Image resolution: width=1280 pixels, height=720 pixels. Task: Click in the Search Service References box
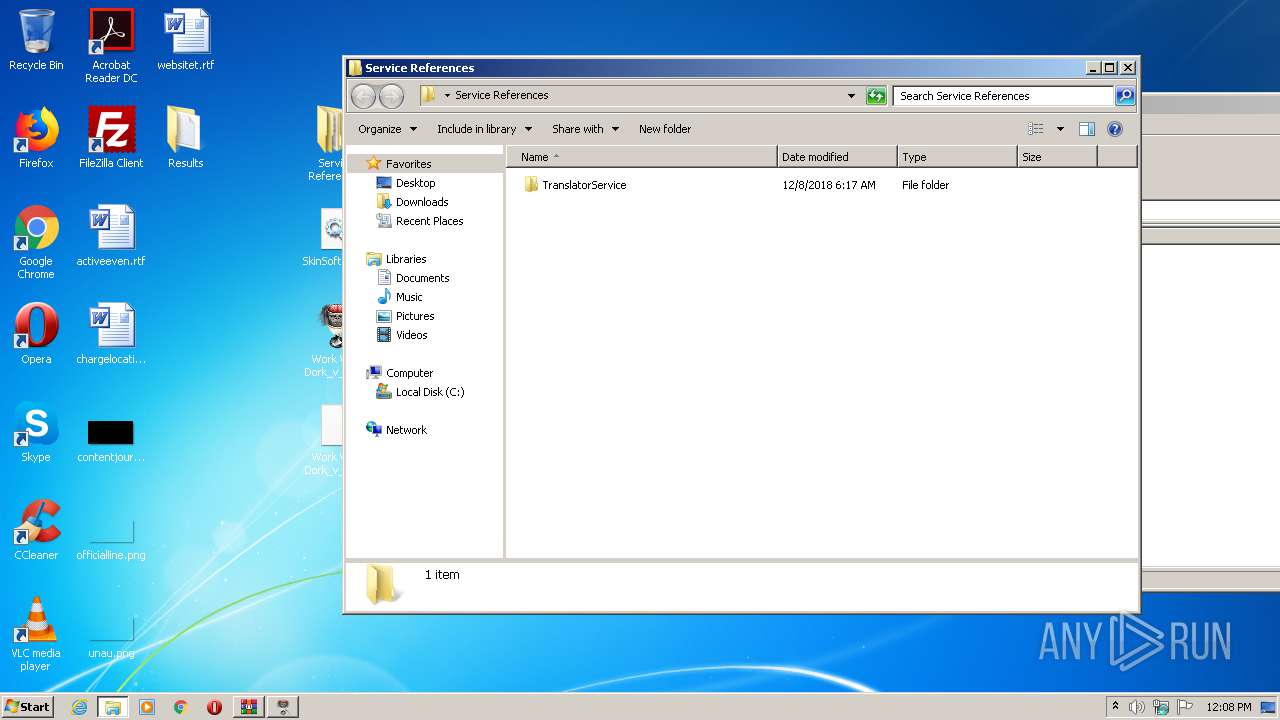1003,96
